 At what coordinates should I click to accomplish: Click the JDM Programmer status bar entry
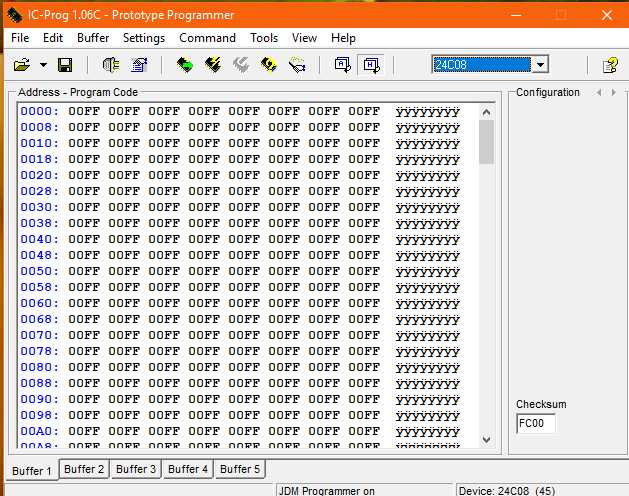tap(364, 490)
